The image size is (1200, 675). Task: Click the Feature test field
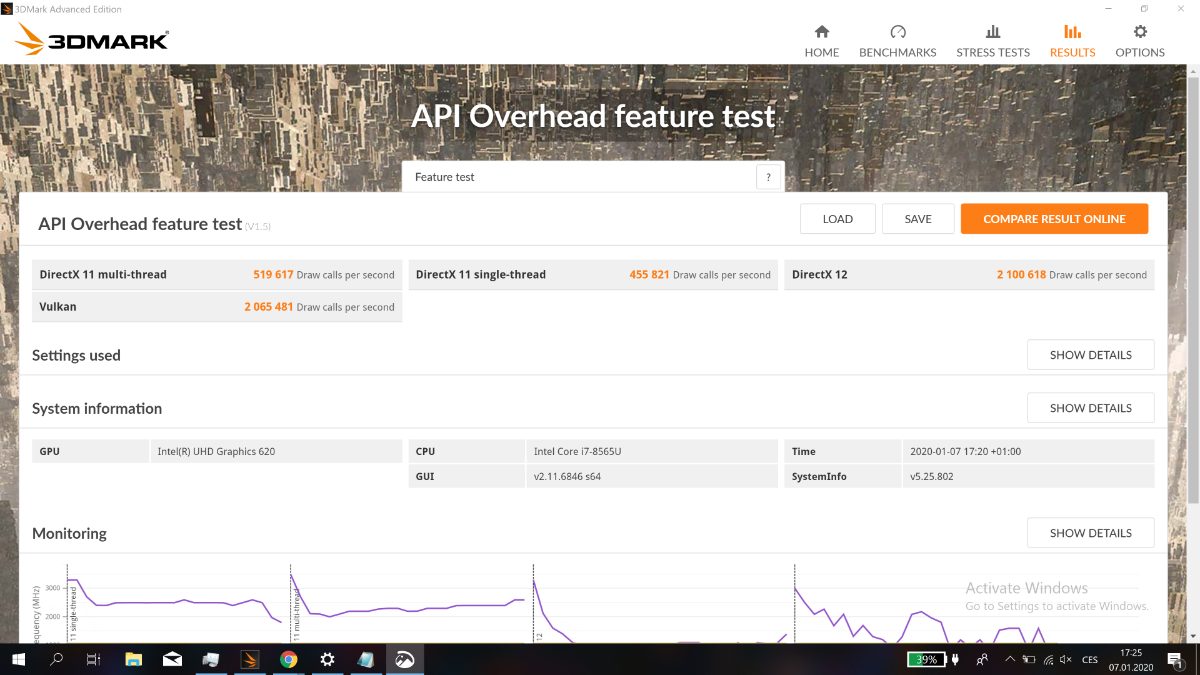coord(580,177)
